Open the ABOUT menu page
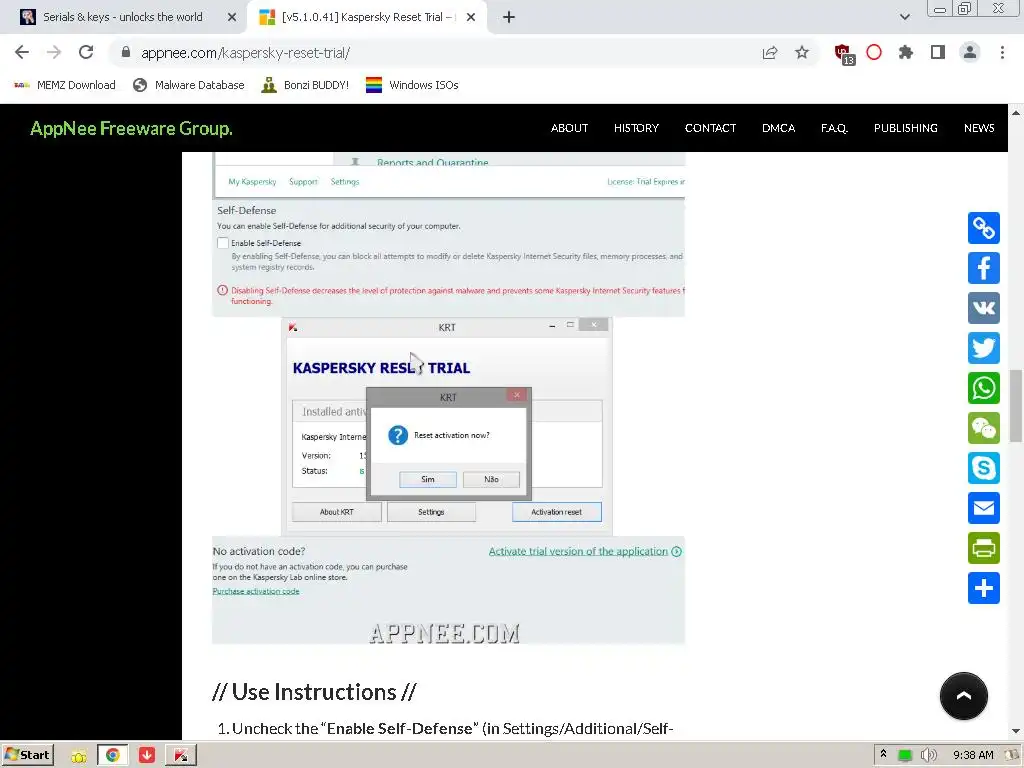The width and height of the screenshot is (1024, 768). pos(569,128)
